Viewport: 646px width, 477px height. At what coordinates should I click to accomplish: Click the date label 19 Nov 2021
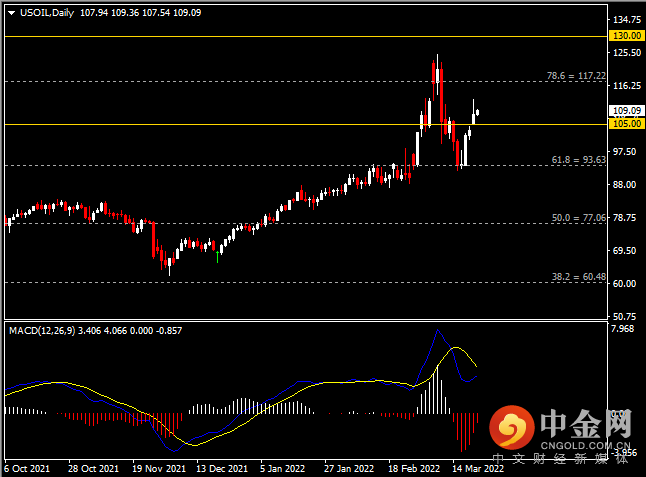(159, 469)
